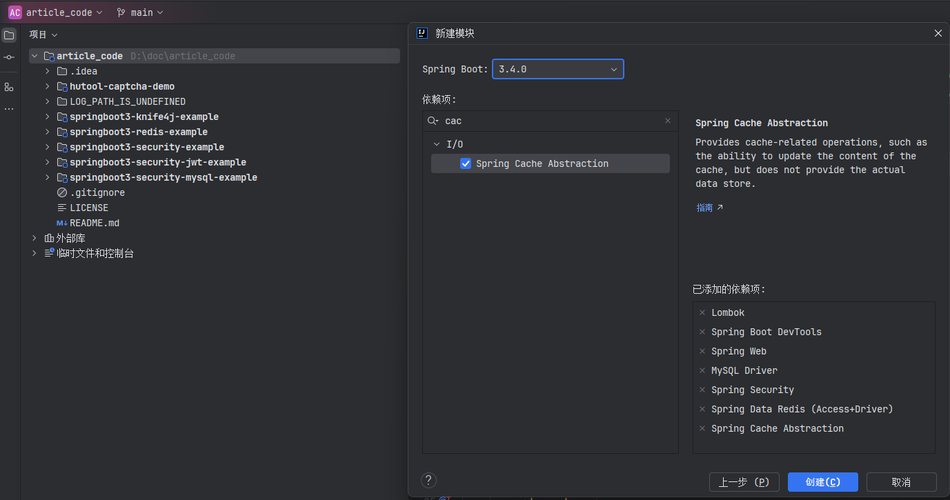Click the help question mark icon

[x=428, y=481]
